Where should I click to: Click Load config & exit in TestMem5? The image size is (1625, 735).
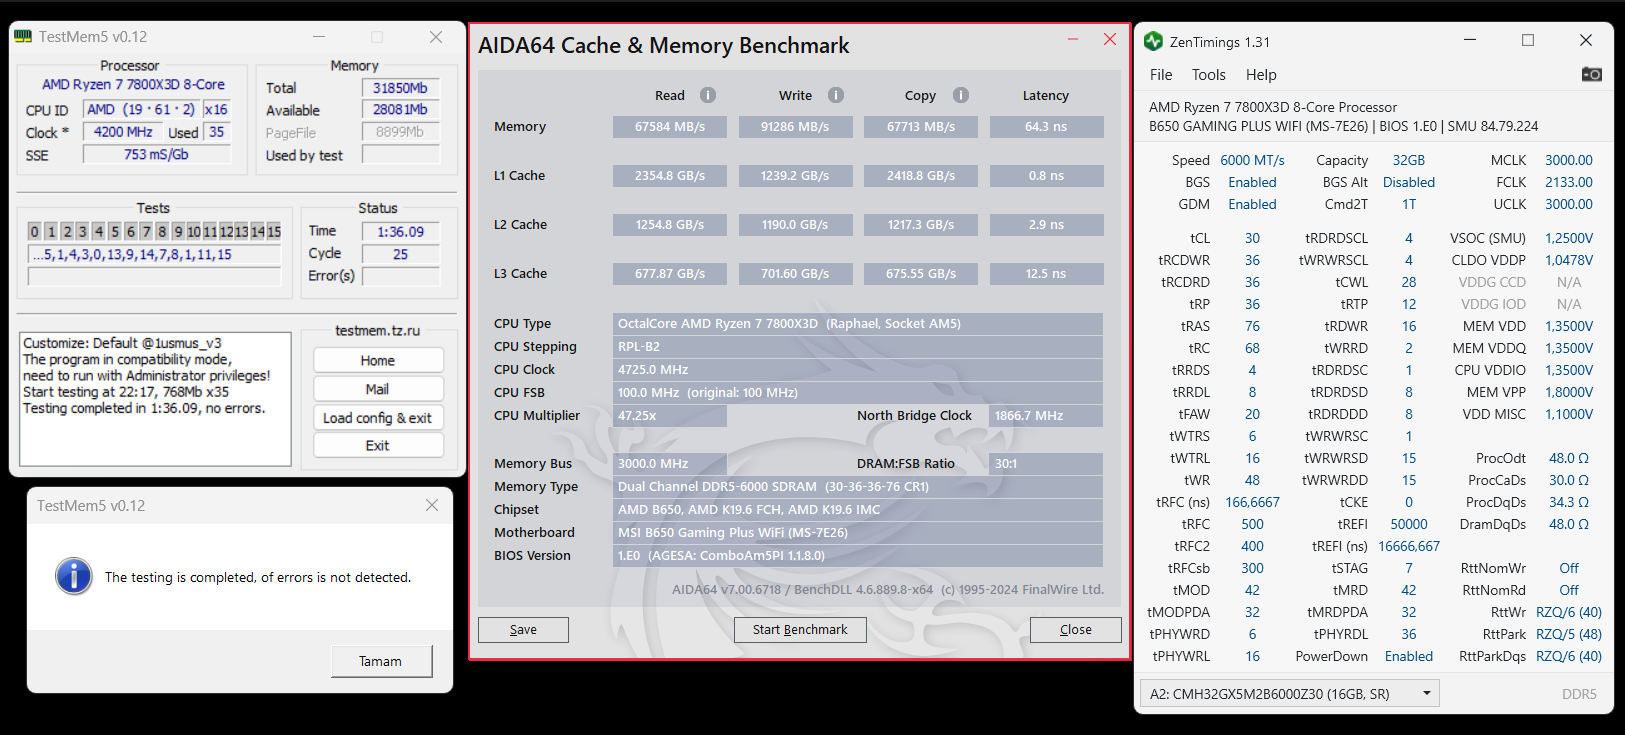[x=378, y=418]
